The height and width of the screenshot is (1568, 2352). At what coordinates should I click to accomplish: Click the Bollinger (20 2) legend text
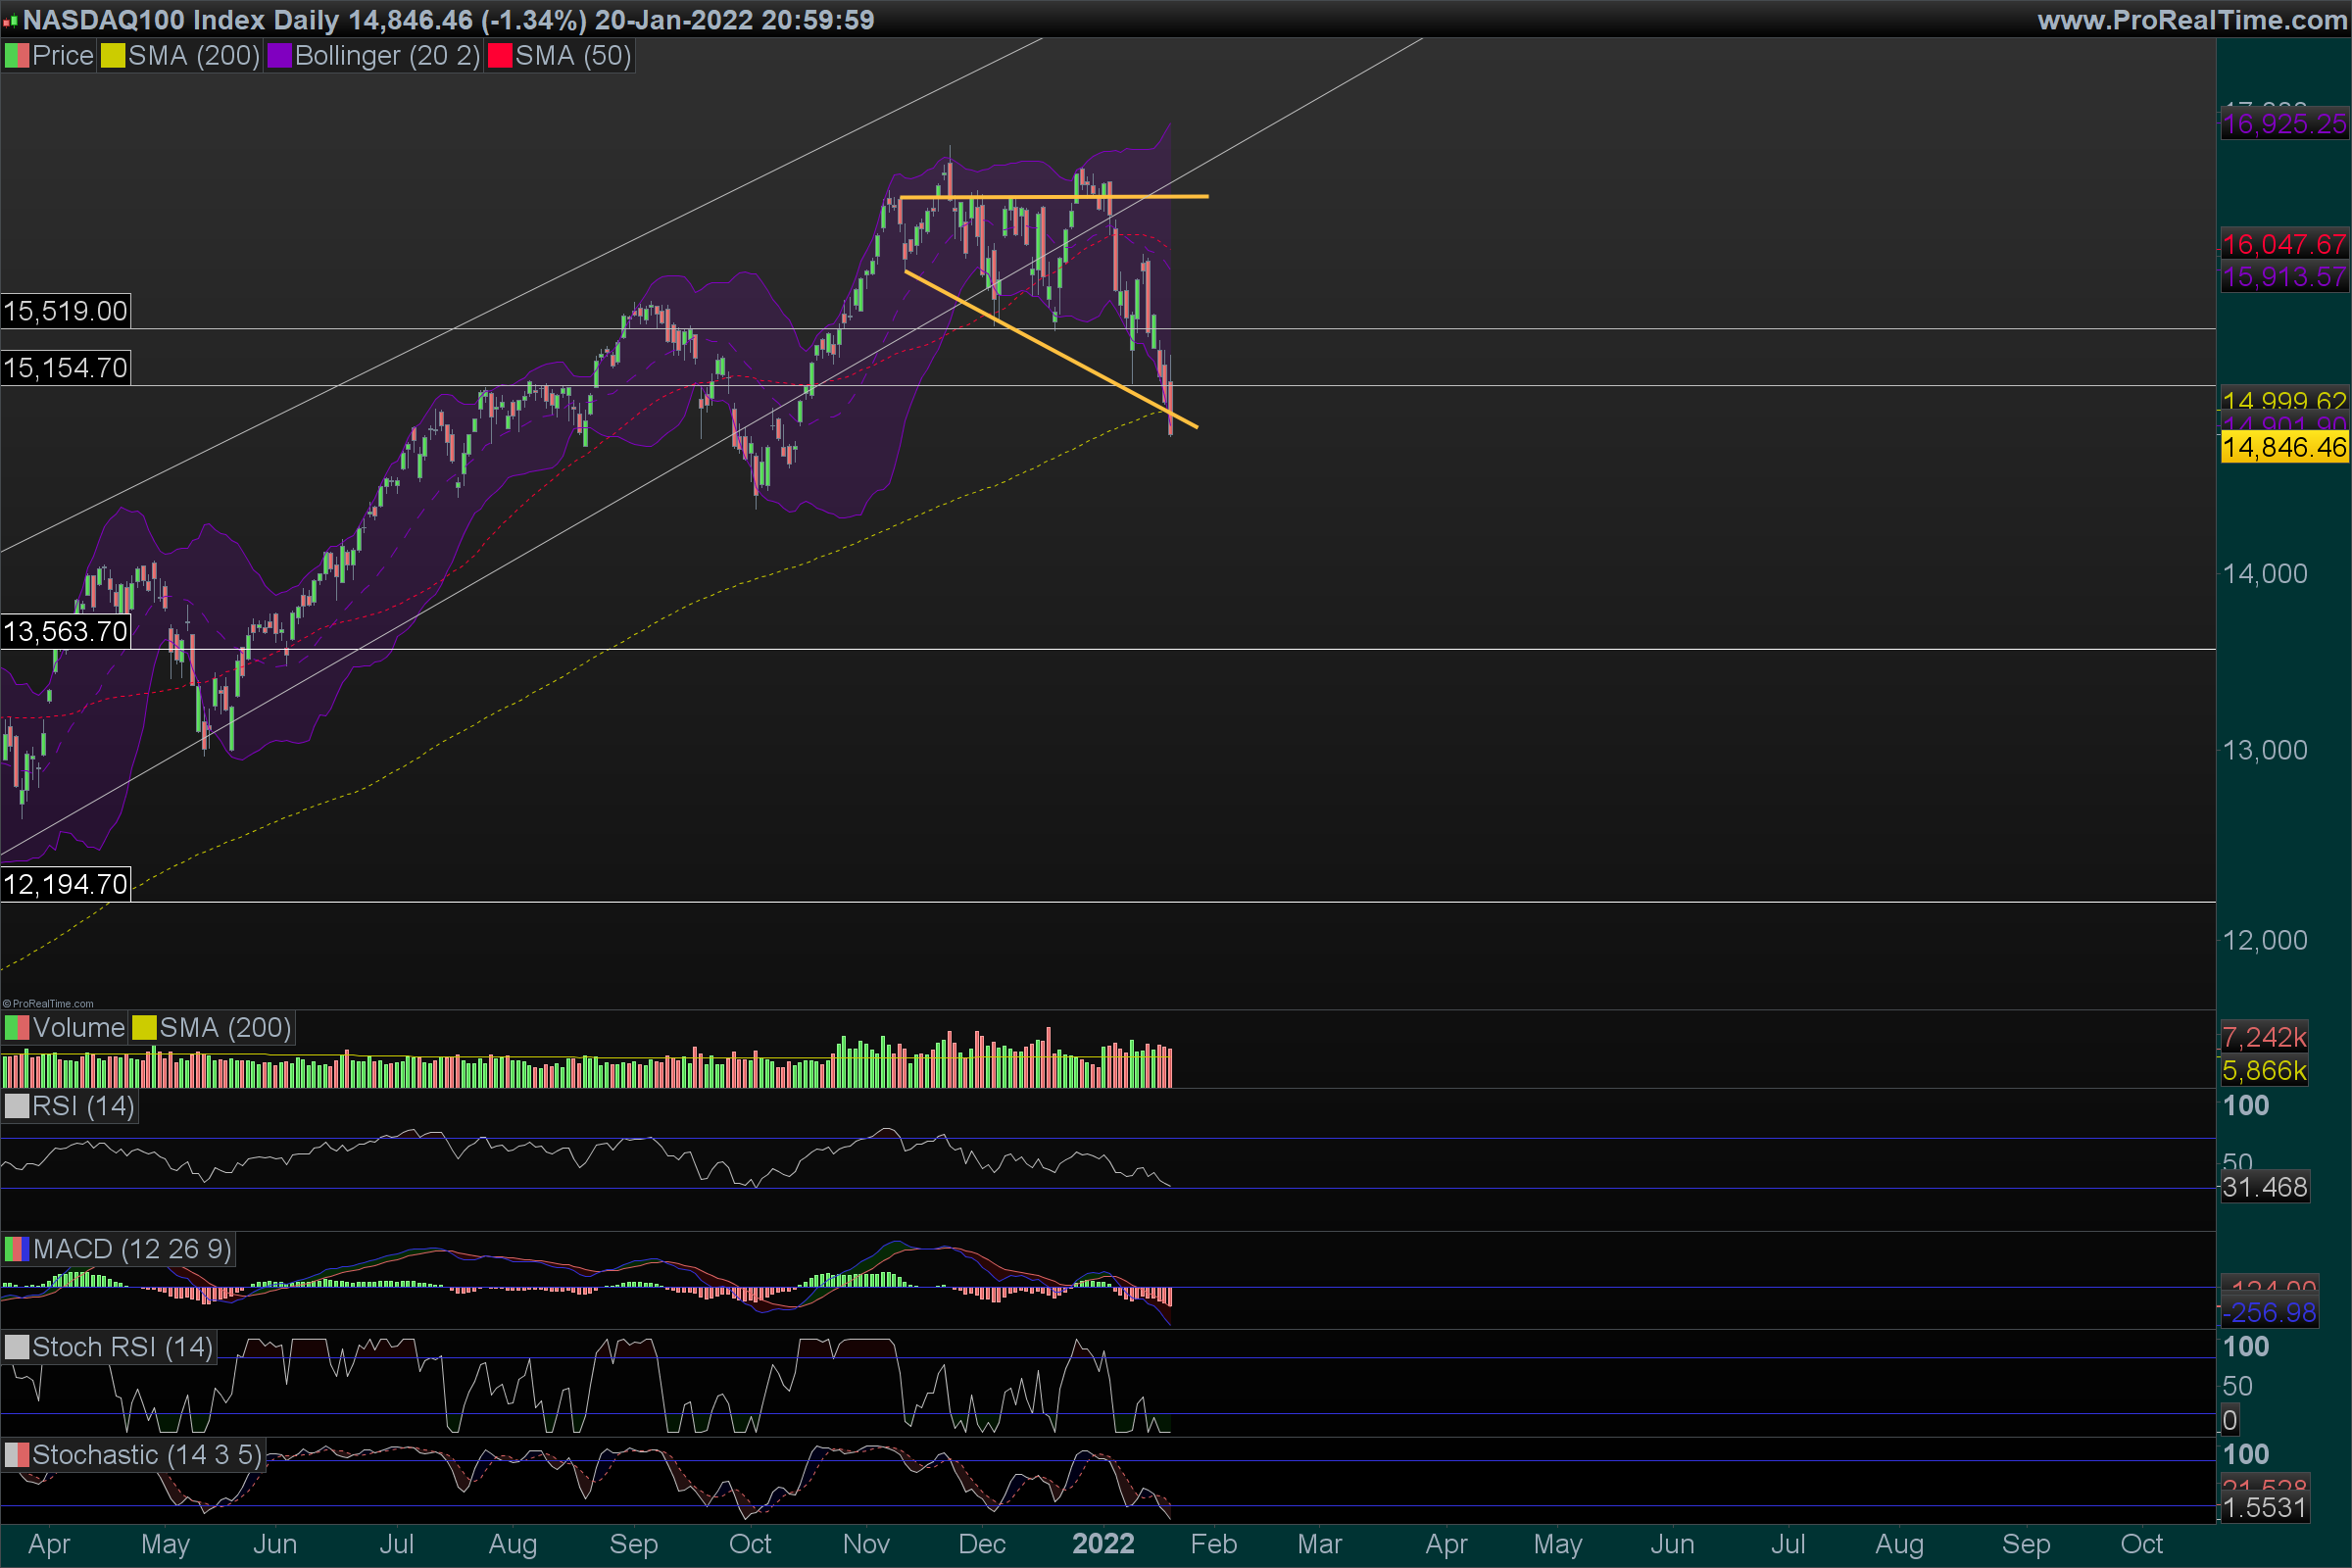(x=387, y=56)
